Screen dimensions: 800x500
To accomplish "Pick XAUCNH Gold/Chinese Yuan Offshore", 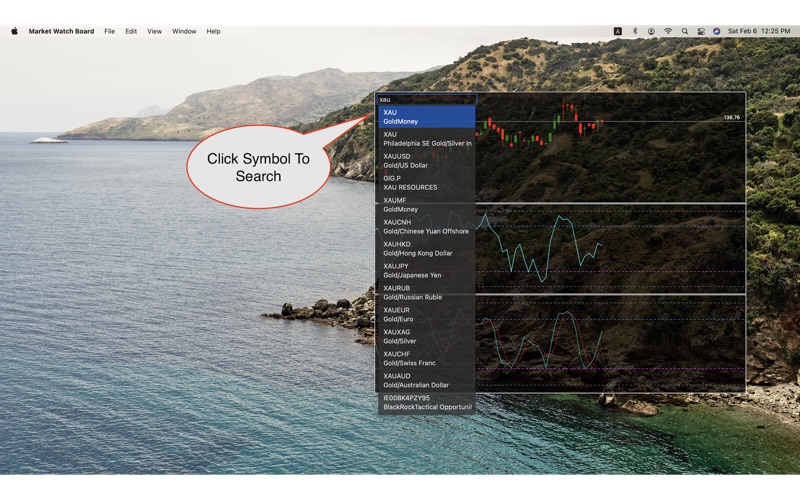I will (426, 227).
